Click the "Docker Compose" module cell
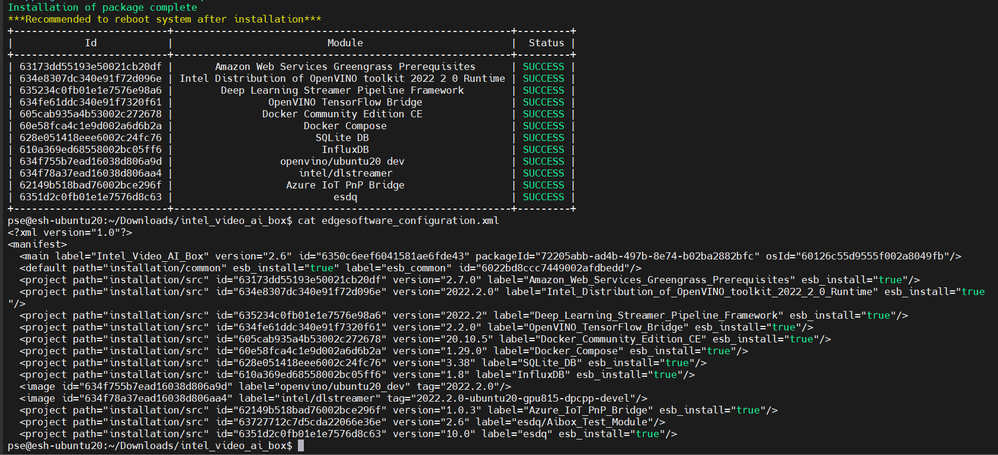 pyautogui.click(x=345, y=126)
